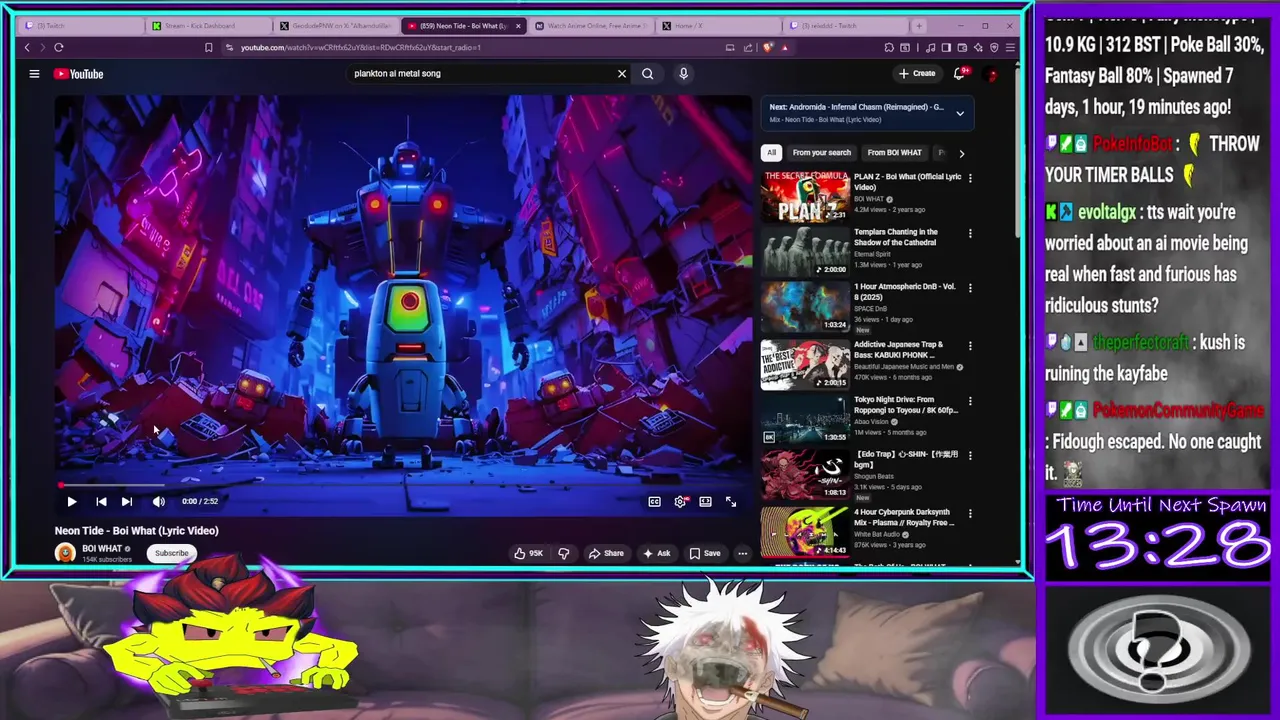This screenshot has height=720, width=1280.
Task: Bookmark the page in the address bar
Action: pos(208,47)
